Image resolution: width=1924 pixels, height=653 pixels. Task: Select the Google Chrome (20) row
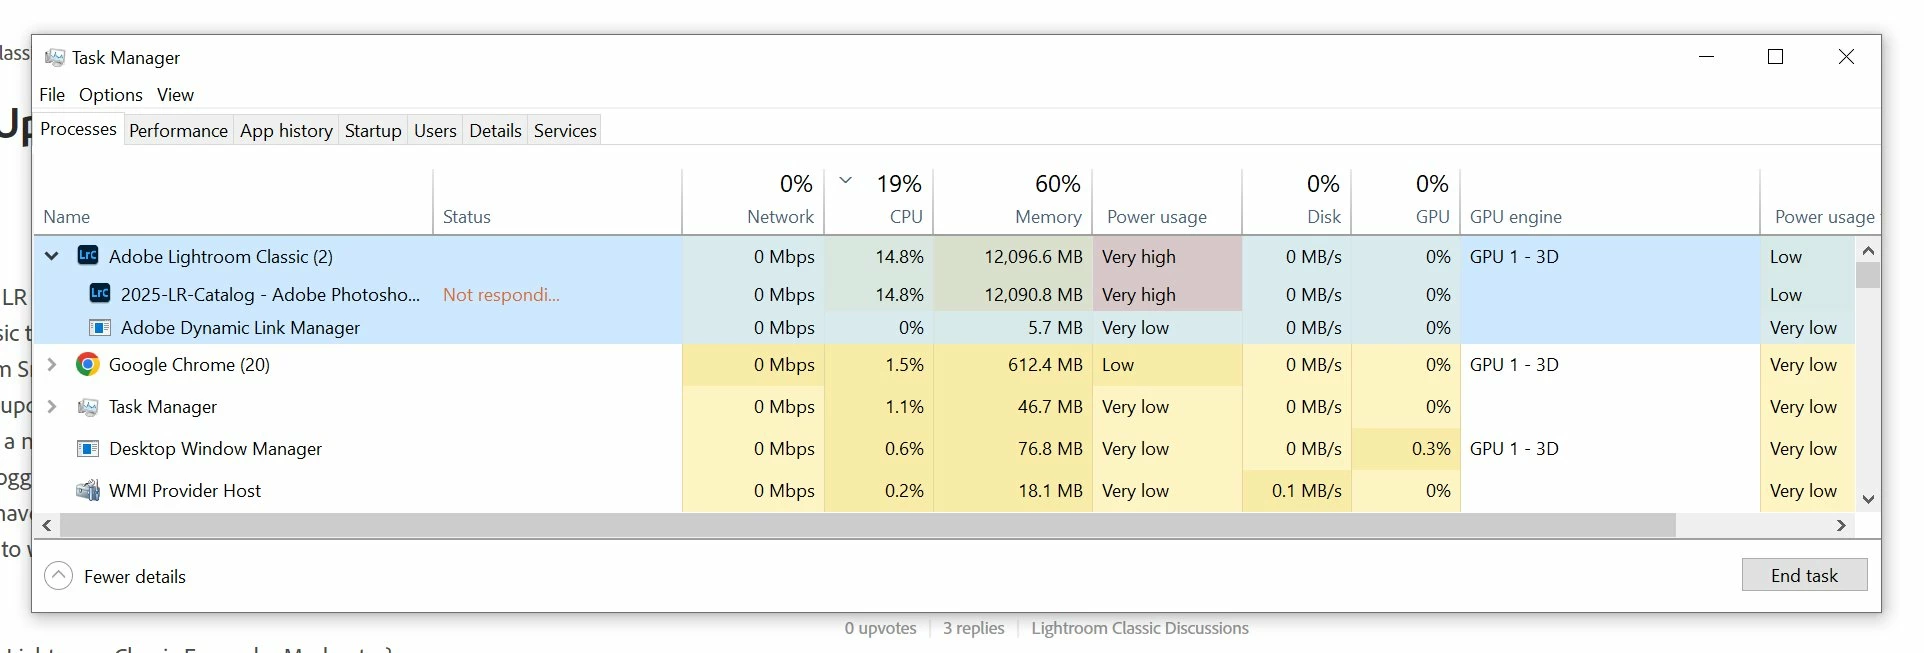pyautogui.click(x=945, y=364)
